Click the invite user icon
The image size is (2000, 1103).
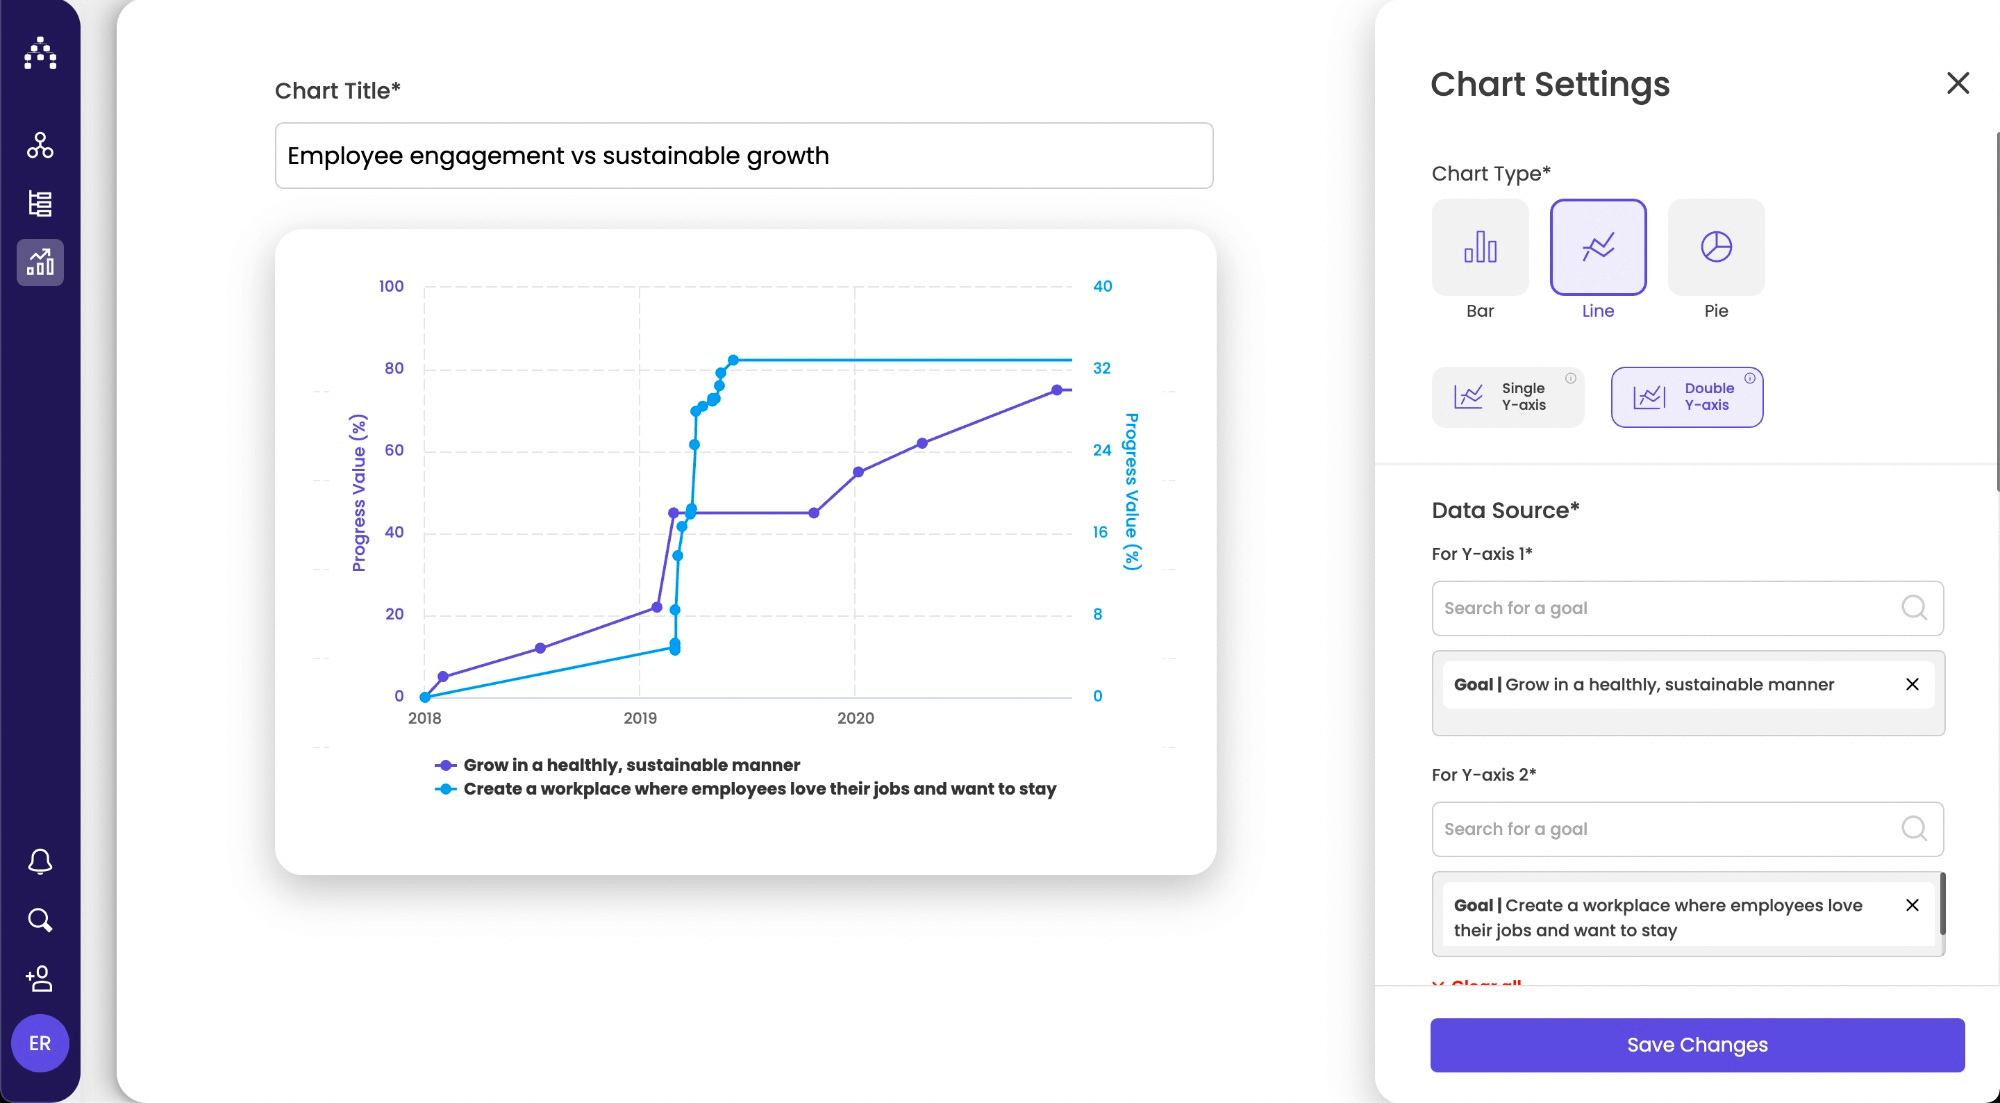tap(40, 978)
